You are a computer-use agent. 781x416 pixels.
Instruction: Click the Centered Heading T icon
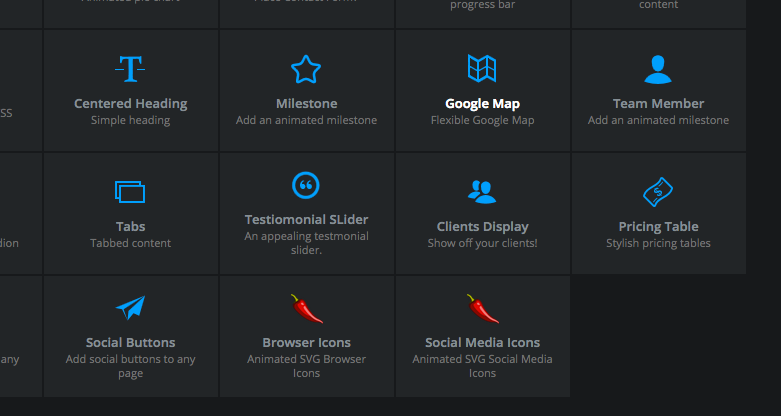[x=130, y=69]
